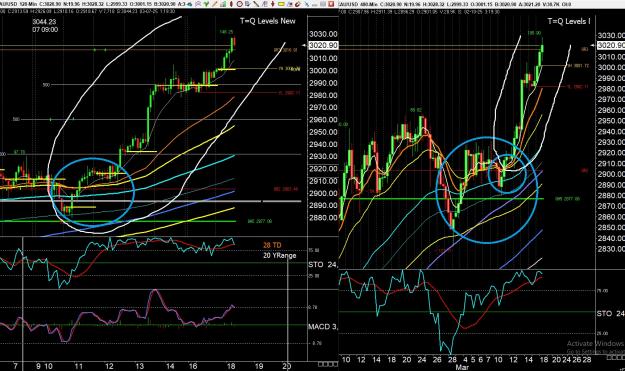
Task: Click date '13' on left chart time axis
Action: [139, 366]
